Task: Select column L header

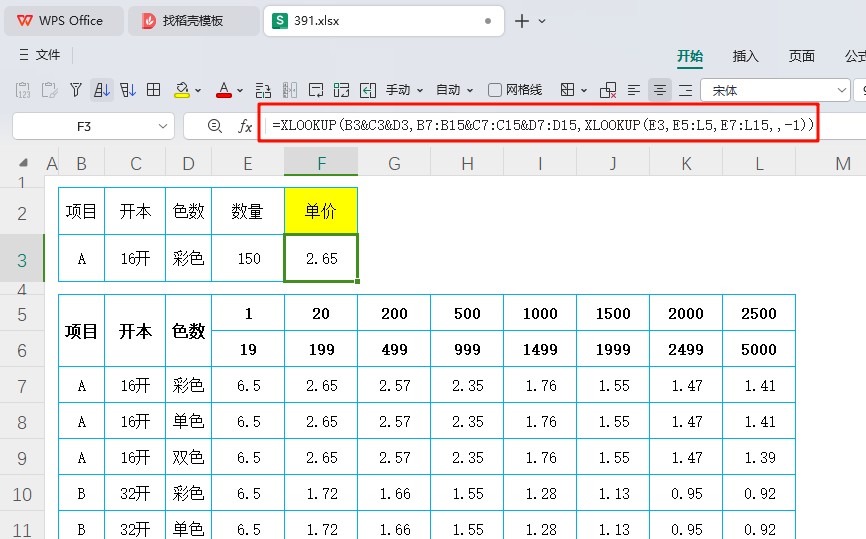Action: [x=759, y=163]
